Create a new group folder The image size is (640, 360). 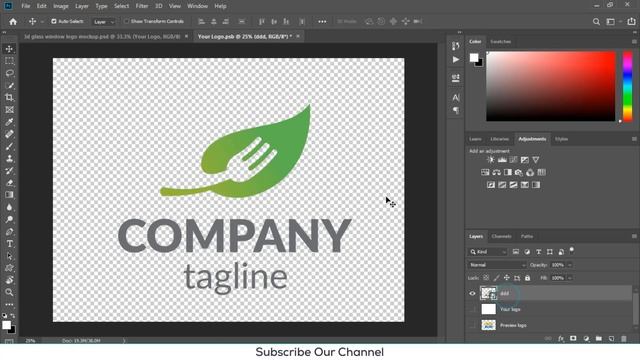(598, 338)
